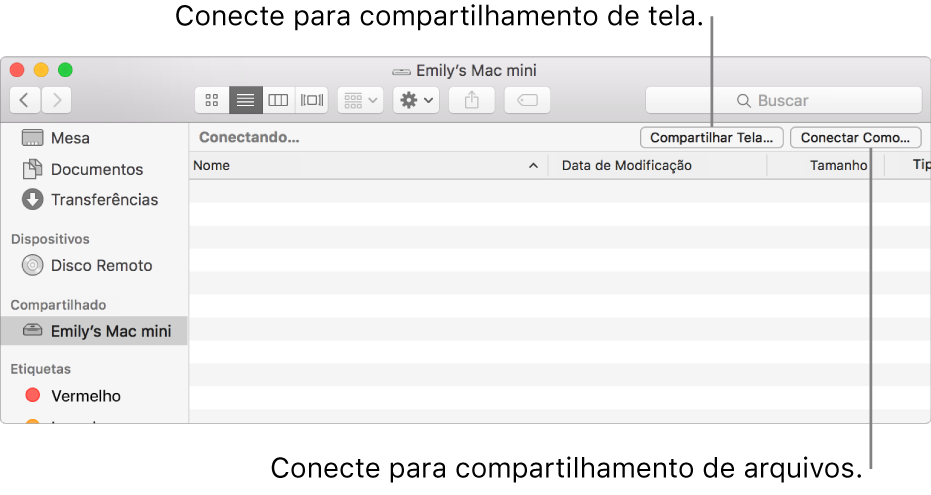Click the Buscar search field

[x=784, y=100]
